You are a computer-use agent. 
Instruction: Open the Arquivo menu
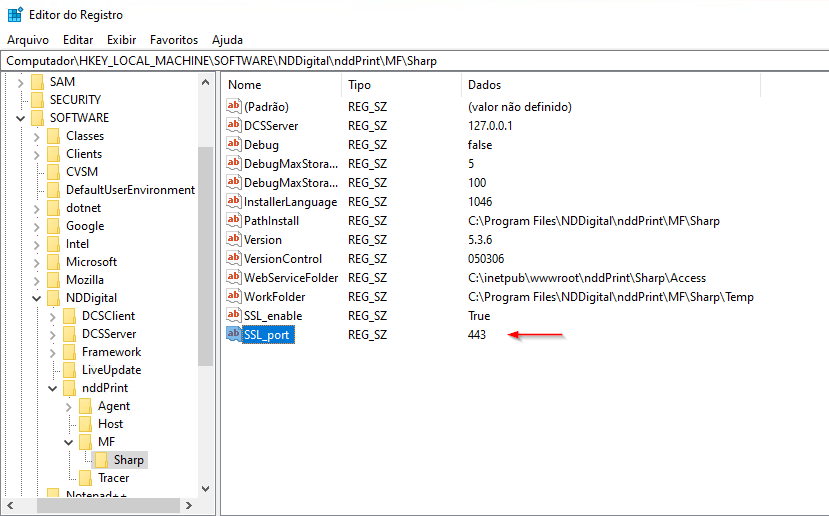(x=28, y=40)
